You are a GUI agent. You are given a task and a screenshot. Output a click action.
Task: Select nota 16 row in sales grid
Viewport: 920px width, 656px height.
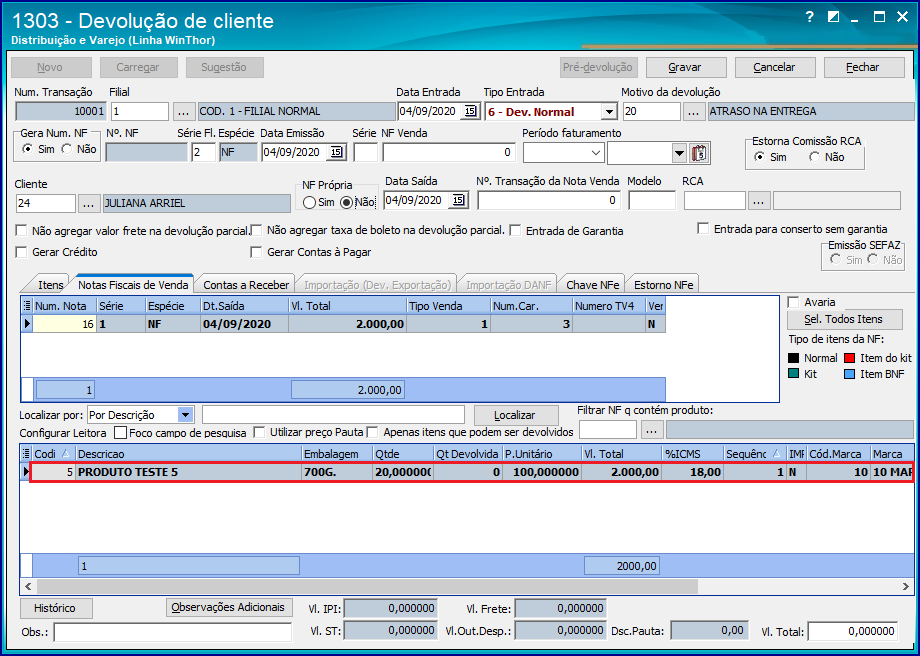tap(343, 324)
